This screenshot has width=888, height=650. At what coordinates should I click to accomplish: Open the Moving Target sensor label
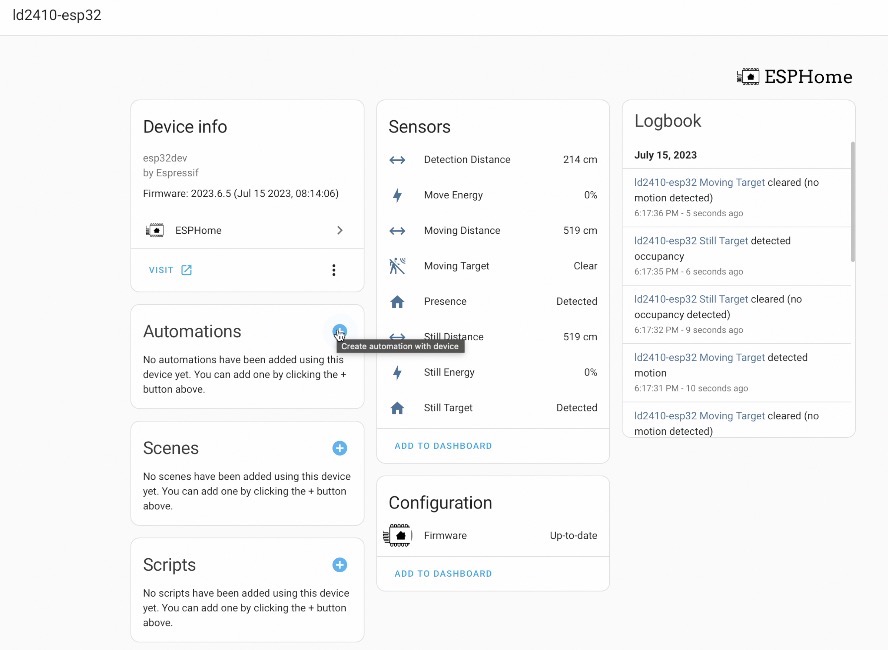click(x=456, y=266)
